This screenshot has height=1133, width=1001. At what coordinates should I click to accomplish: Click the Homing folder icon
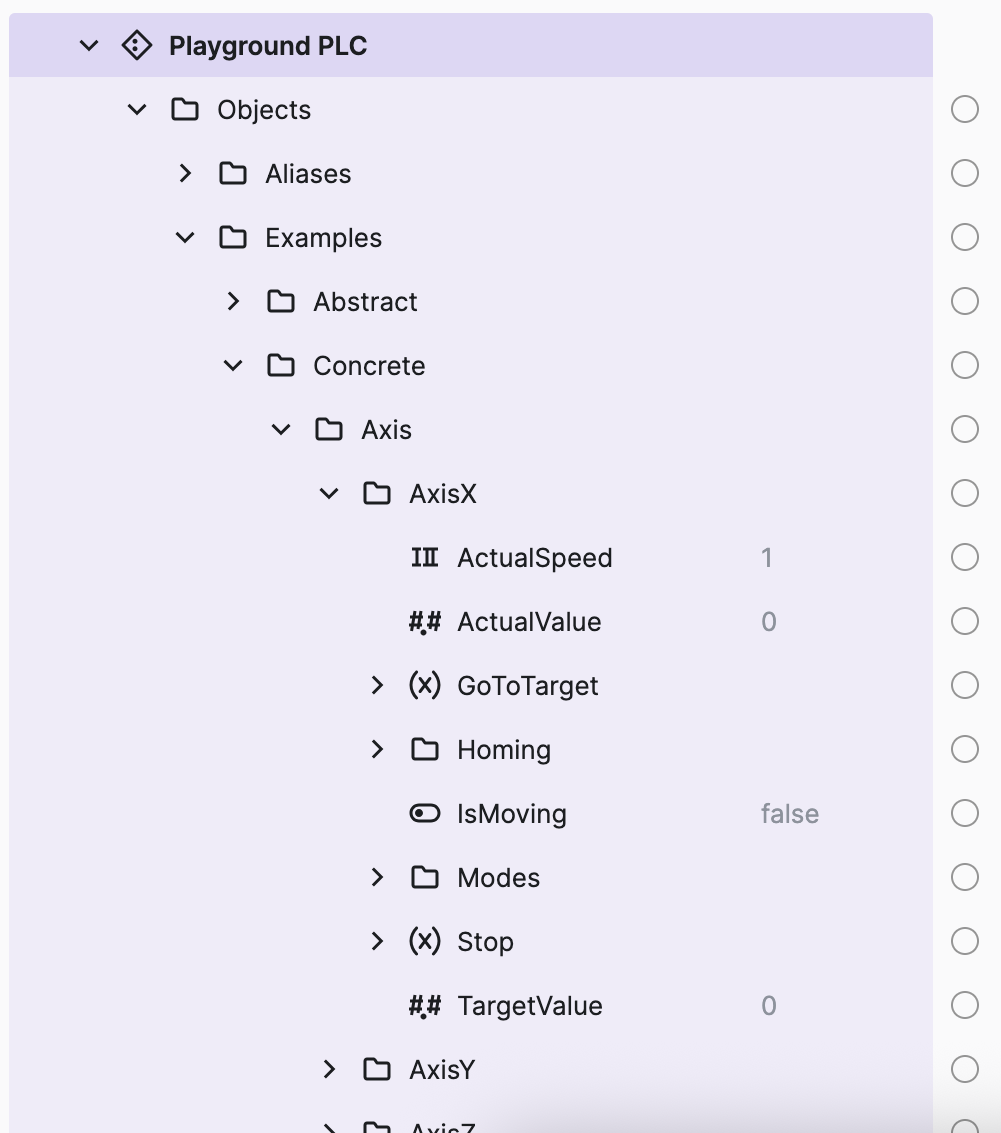[x=425, y=750]
